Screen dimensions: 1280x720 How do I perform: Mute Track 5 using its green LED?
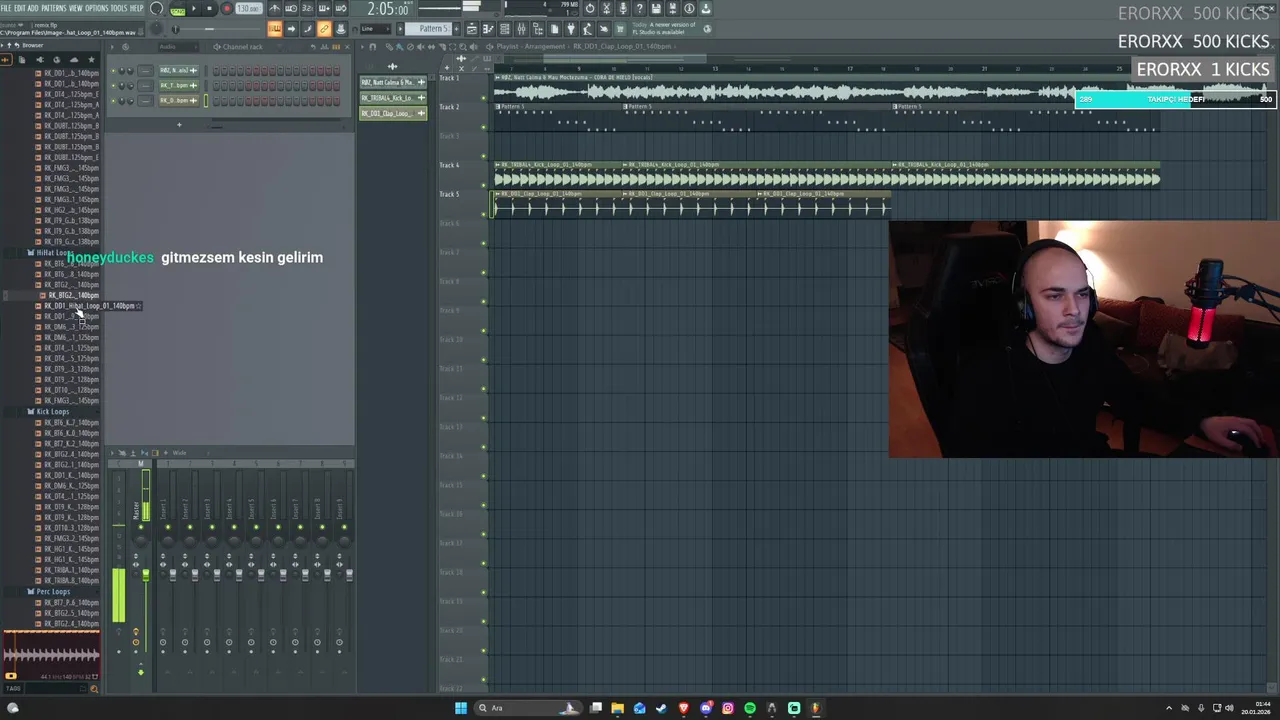[x=484, y=215]
